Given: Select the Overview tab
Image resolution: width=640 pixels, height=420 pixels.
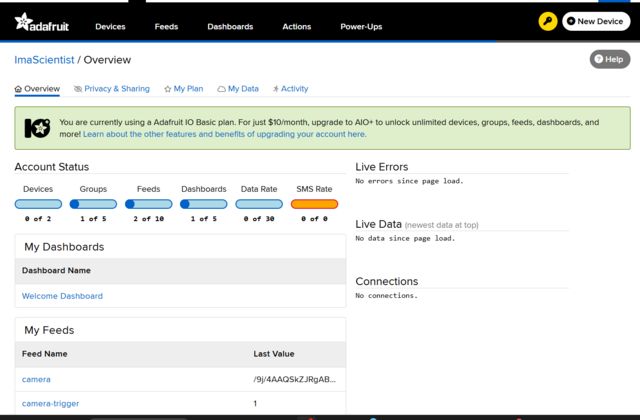Looking at the screenshot, I should 37,89.
